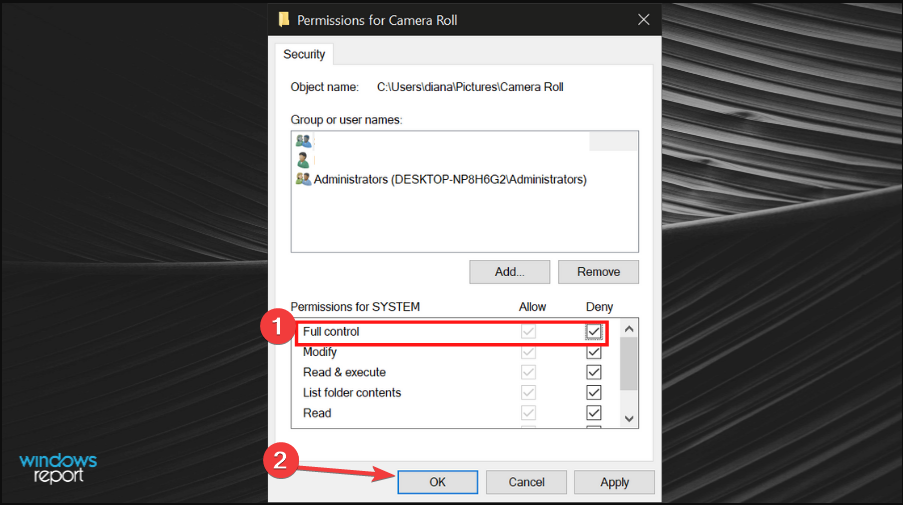The image size is (903, 505).
Task: Toggle Deny for List folder contents
Action: tap(593, 393)
